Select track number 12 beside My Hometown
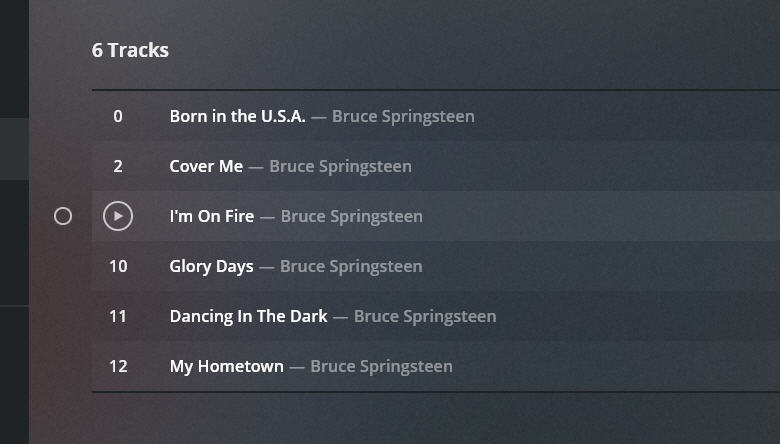 click(x=118, y=366)
